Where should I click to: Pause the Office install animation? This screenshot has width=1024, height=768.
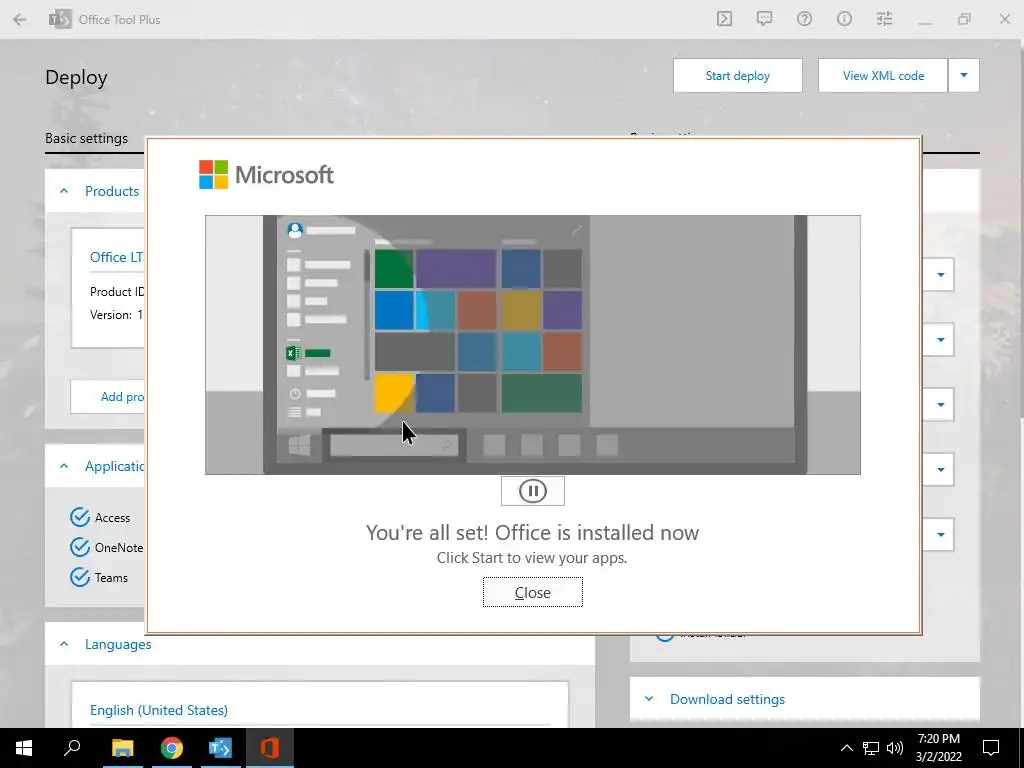pyautogui.click(x=533, y=491)
